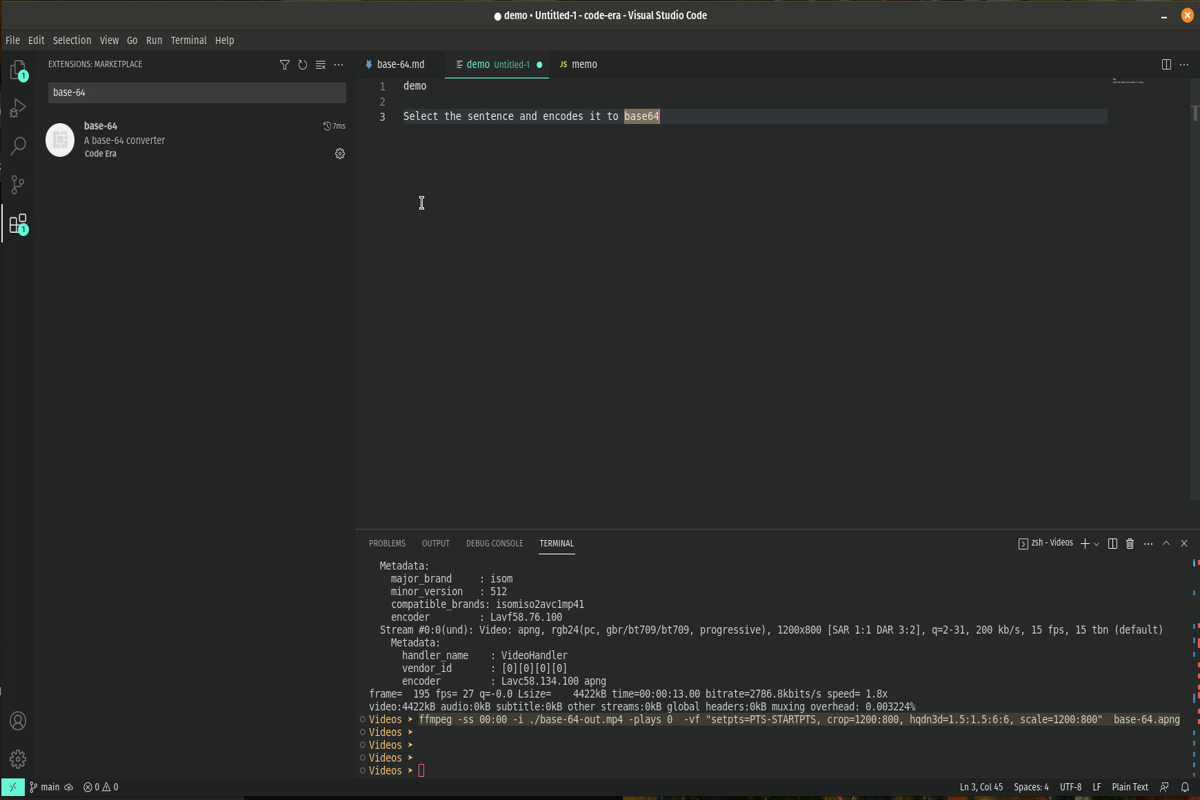Open the Manage gear in activity bar
This screenshot has width=1200, height=800.
(x=18, y=759)
